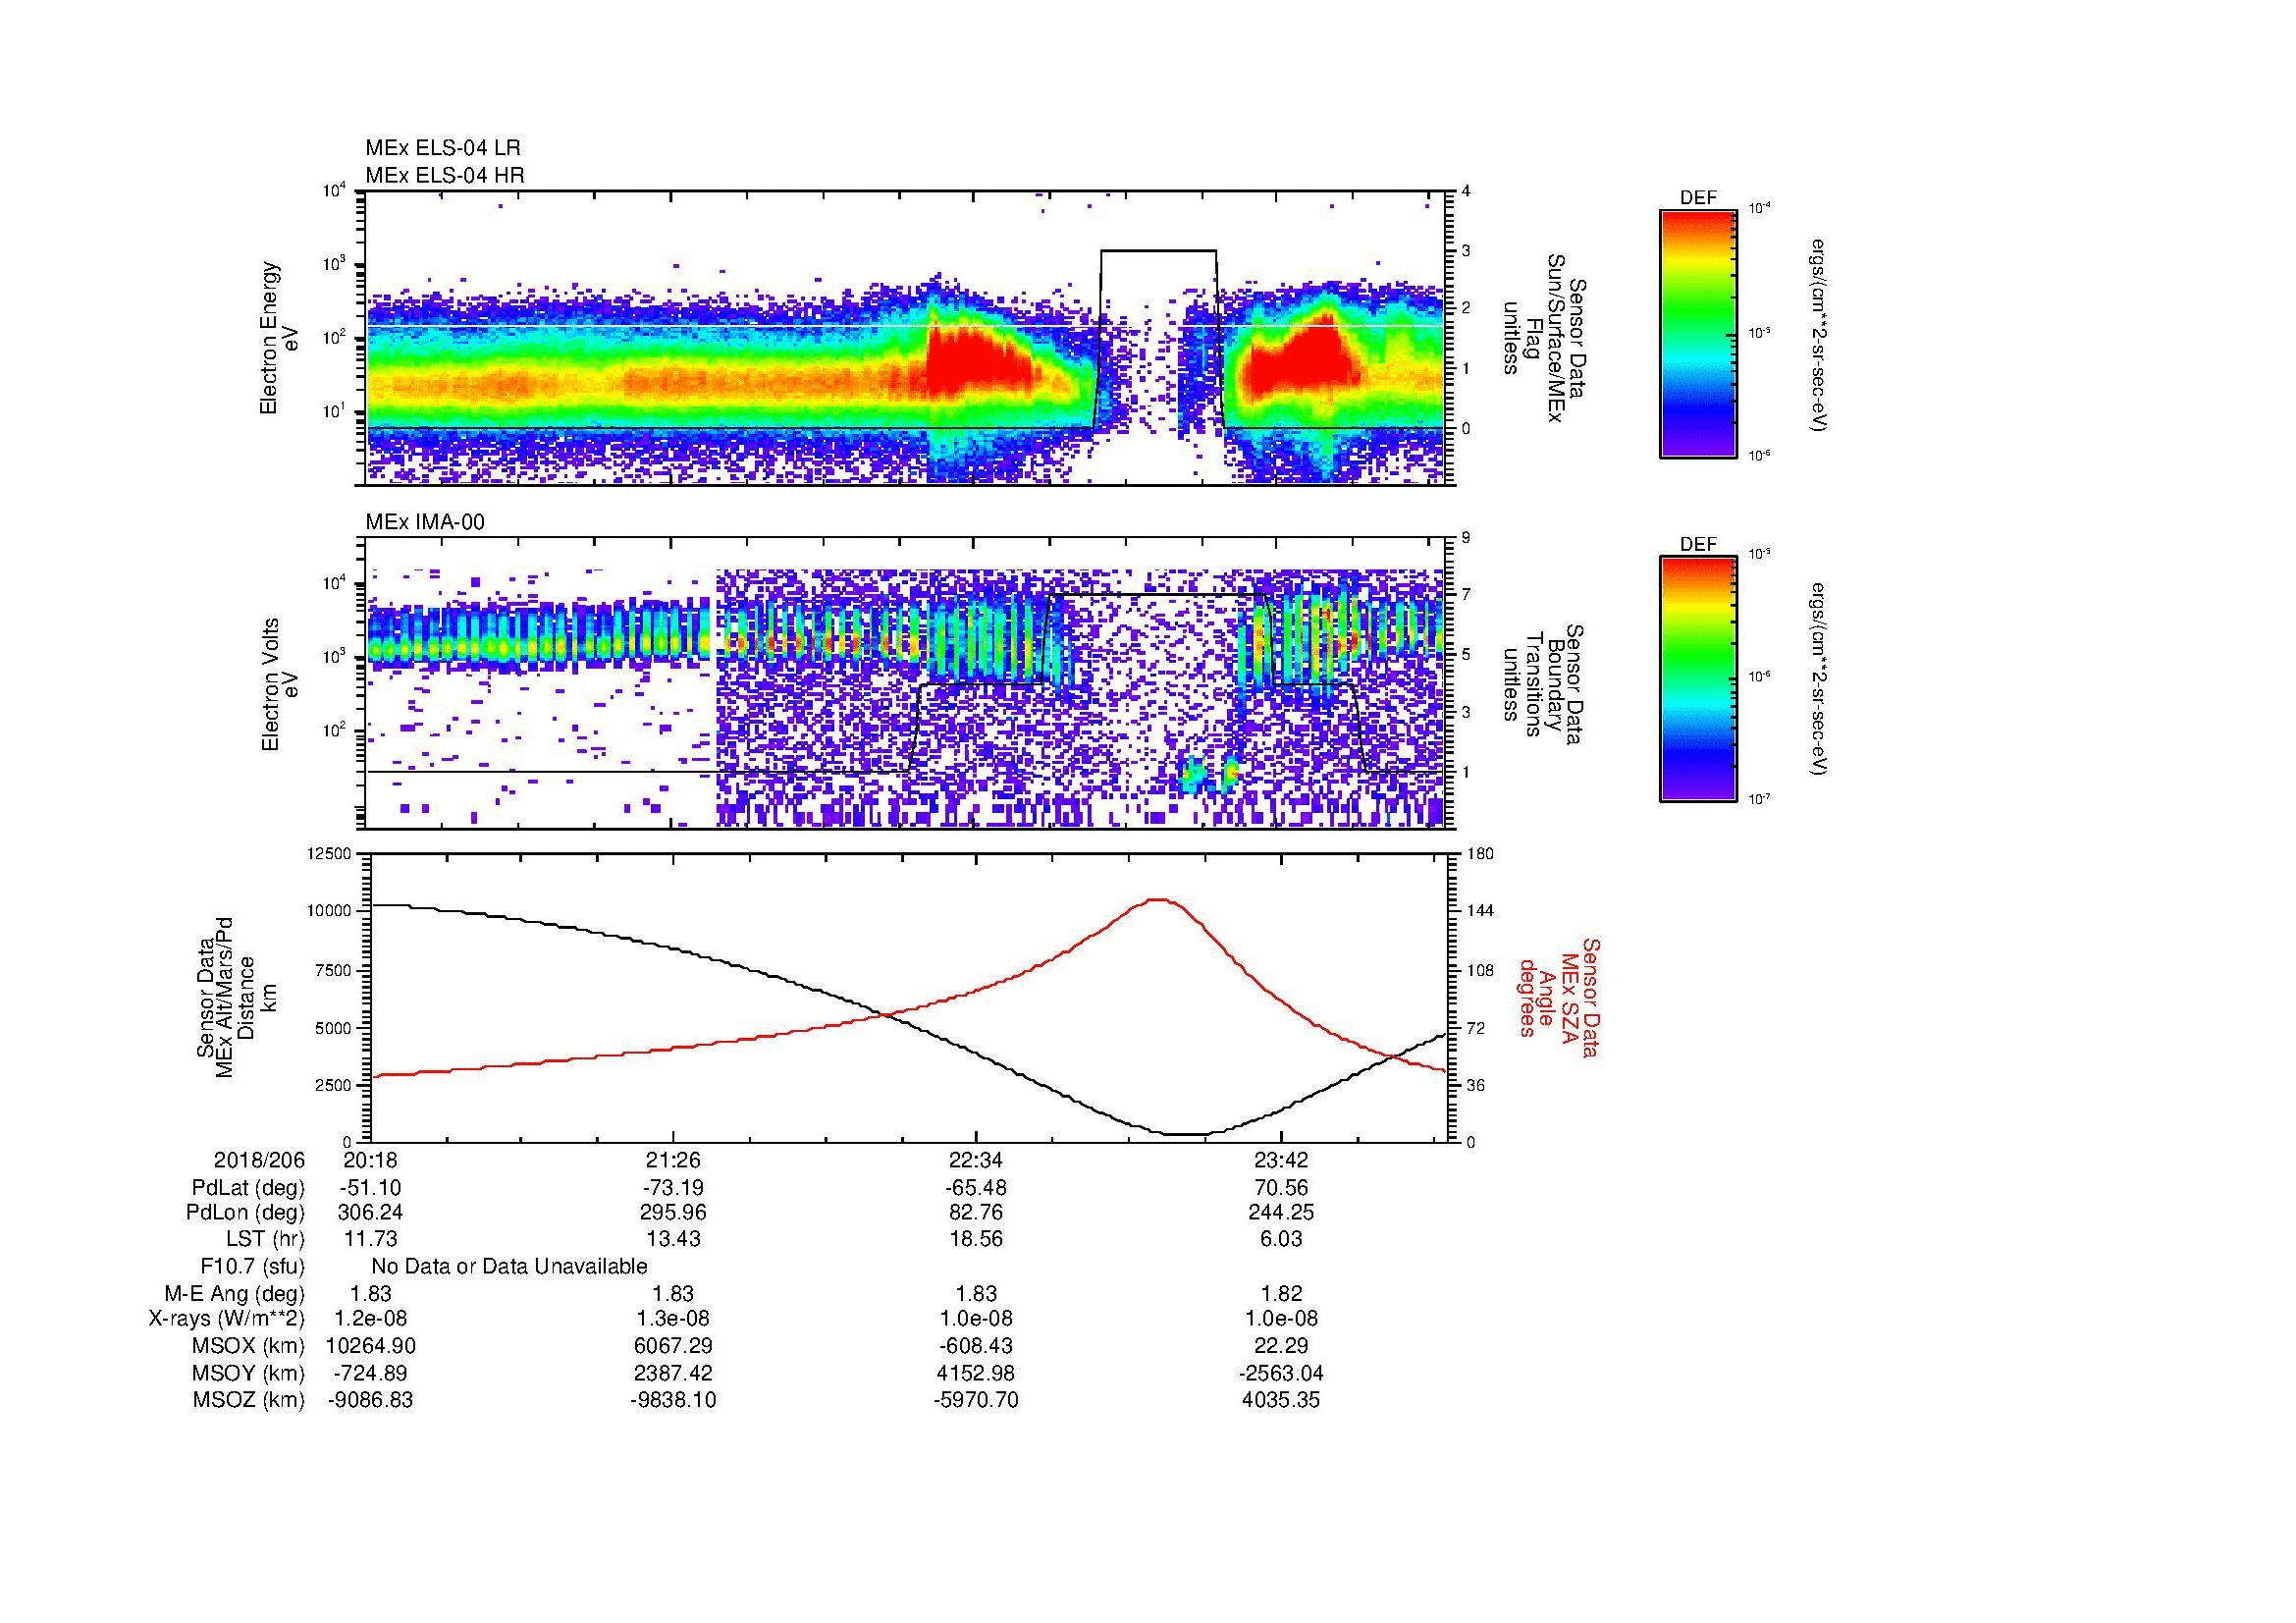Click the Boundary Transitions axis label

click(x=1541, y=684)
